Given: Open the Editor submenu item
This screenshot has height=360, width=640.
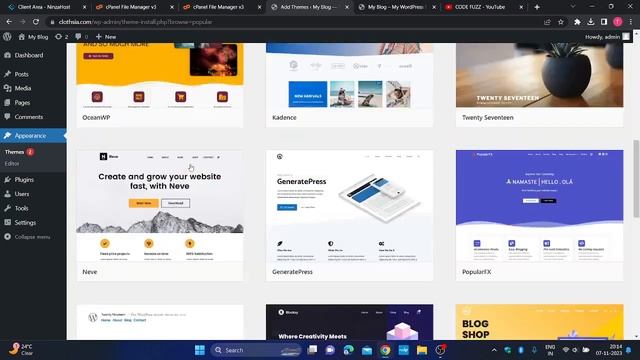Looking at the screenshot, I should 12,163.
